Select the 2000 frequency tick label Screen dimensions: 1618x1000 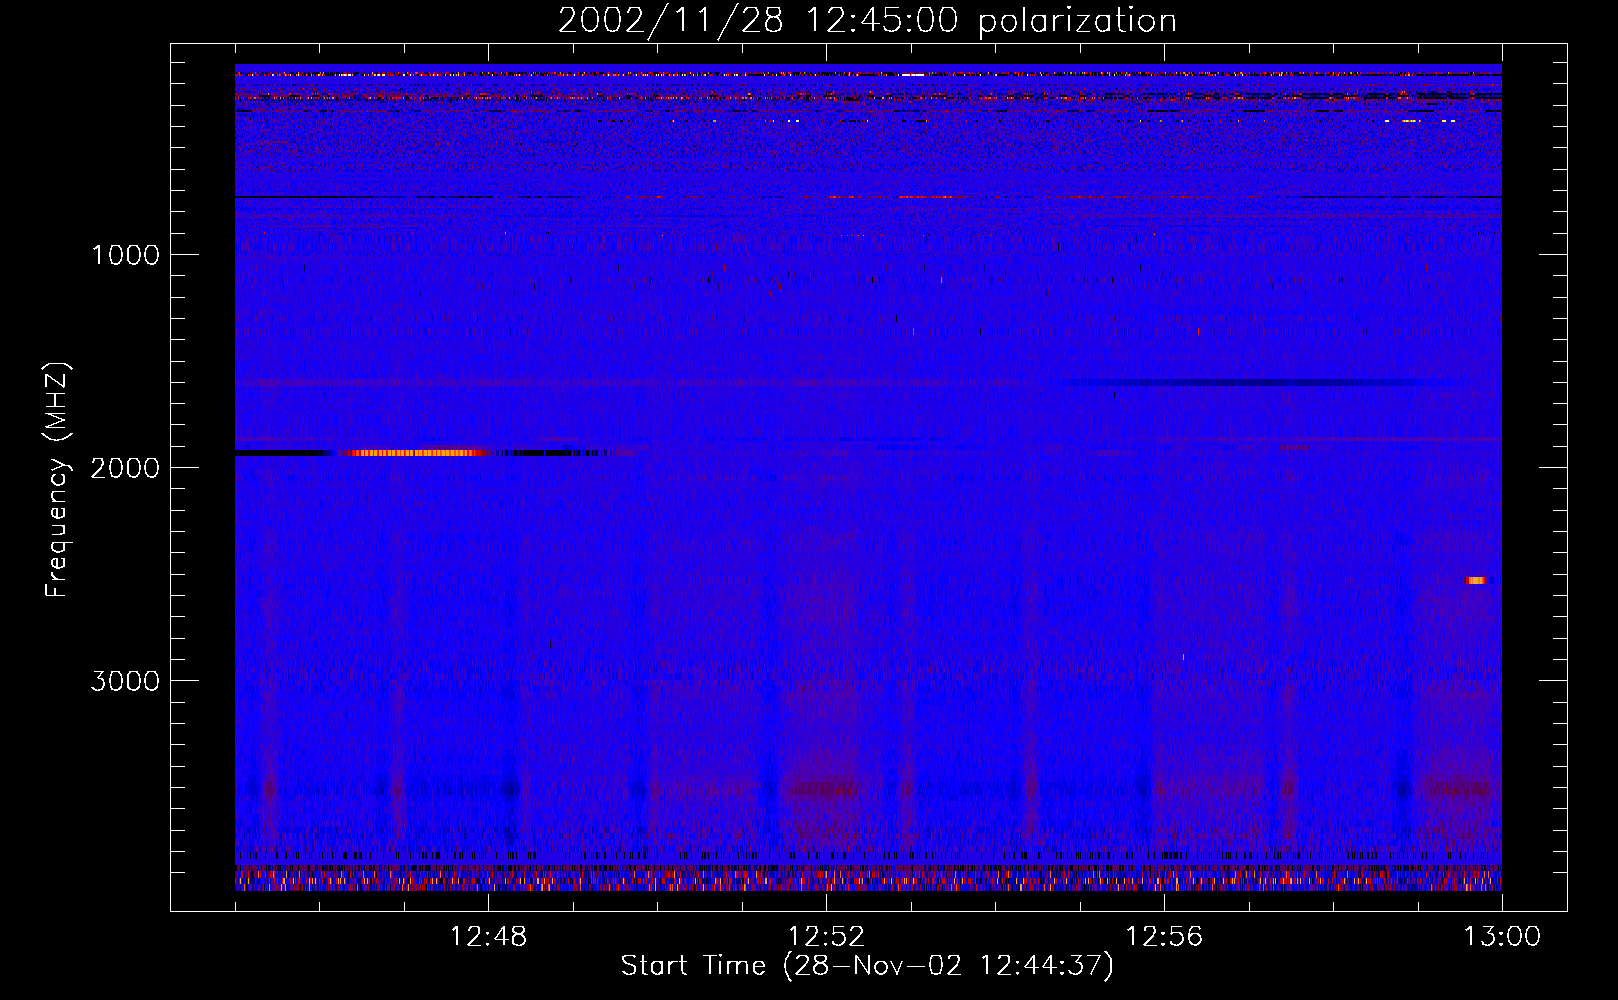click(125, 468)
